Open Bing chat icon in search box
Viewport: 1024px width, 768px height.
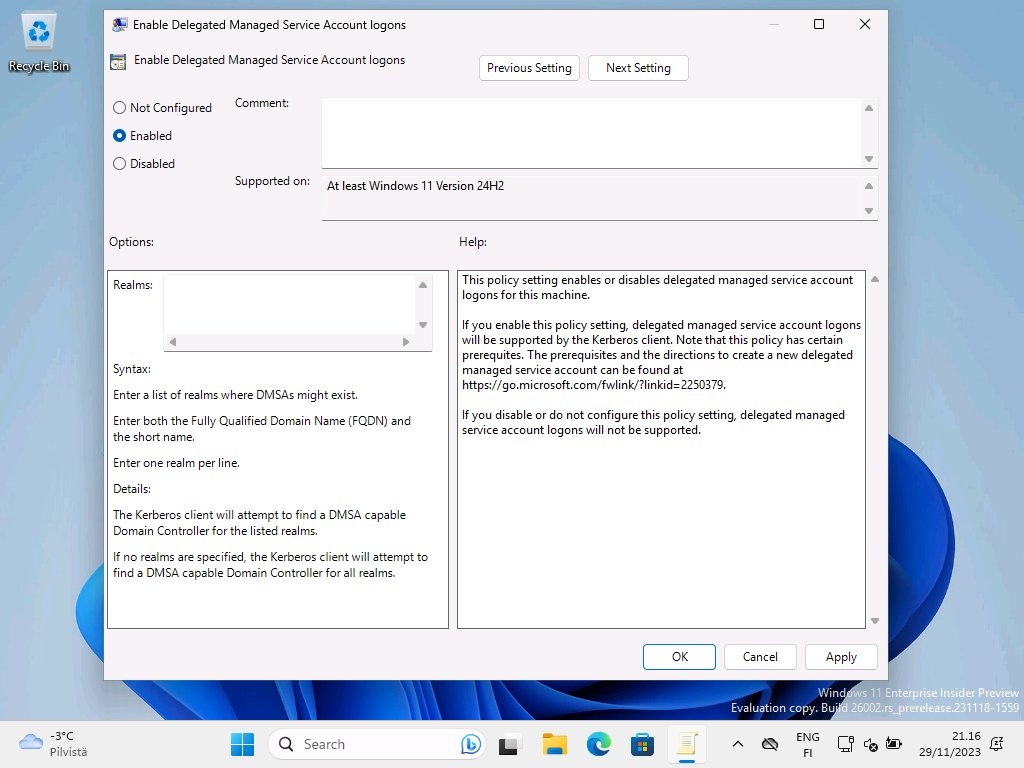point(470,744)
